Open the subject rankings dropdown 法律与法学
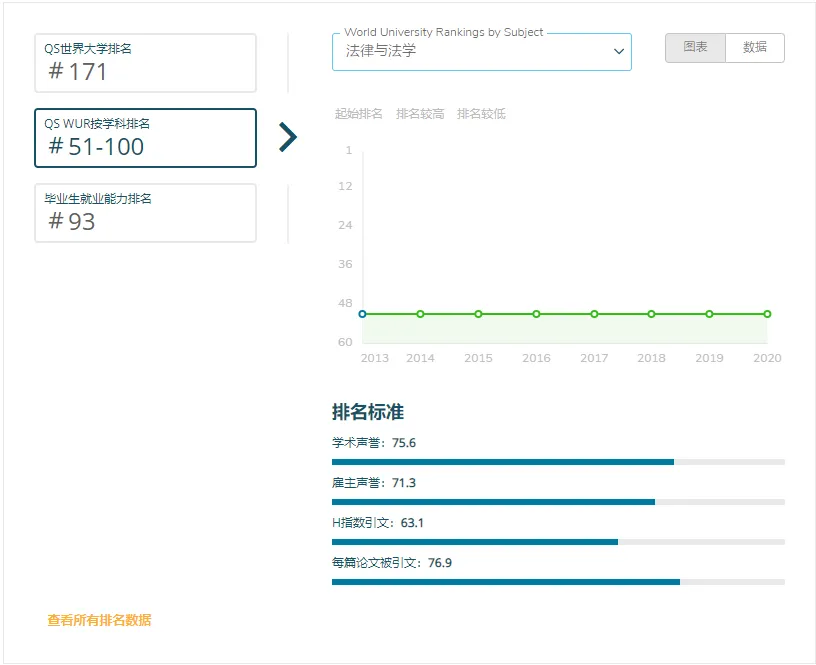816x665 pixels. point(481,52)
